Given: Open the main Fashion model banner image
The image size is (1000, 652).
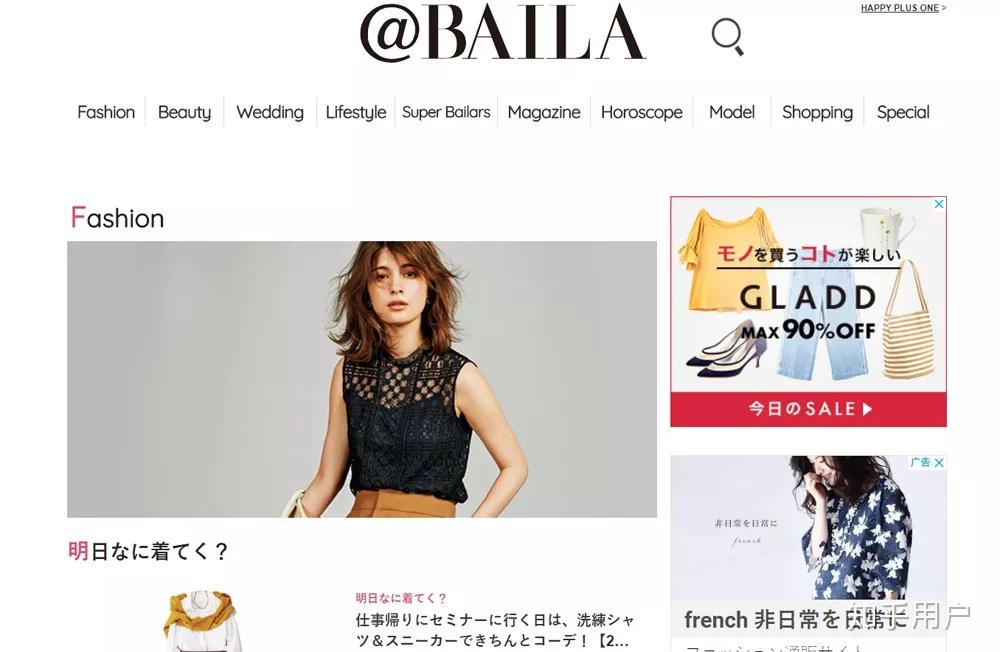Looking at the screenshot, I should 362,379.
